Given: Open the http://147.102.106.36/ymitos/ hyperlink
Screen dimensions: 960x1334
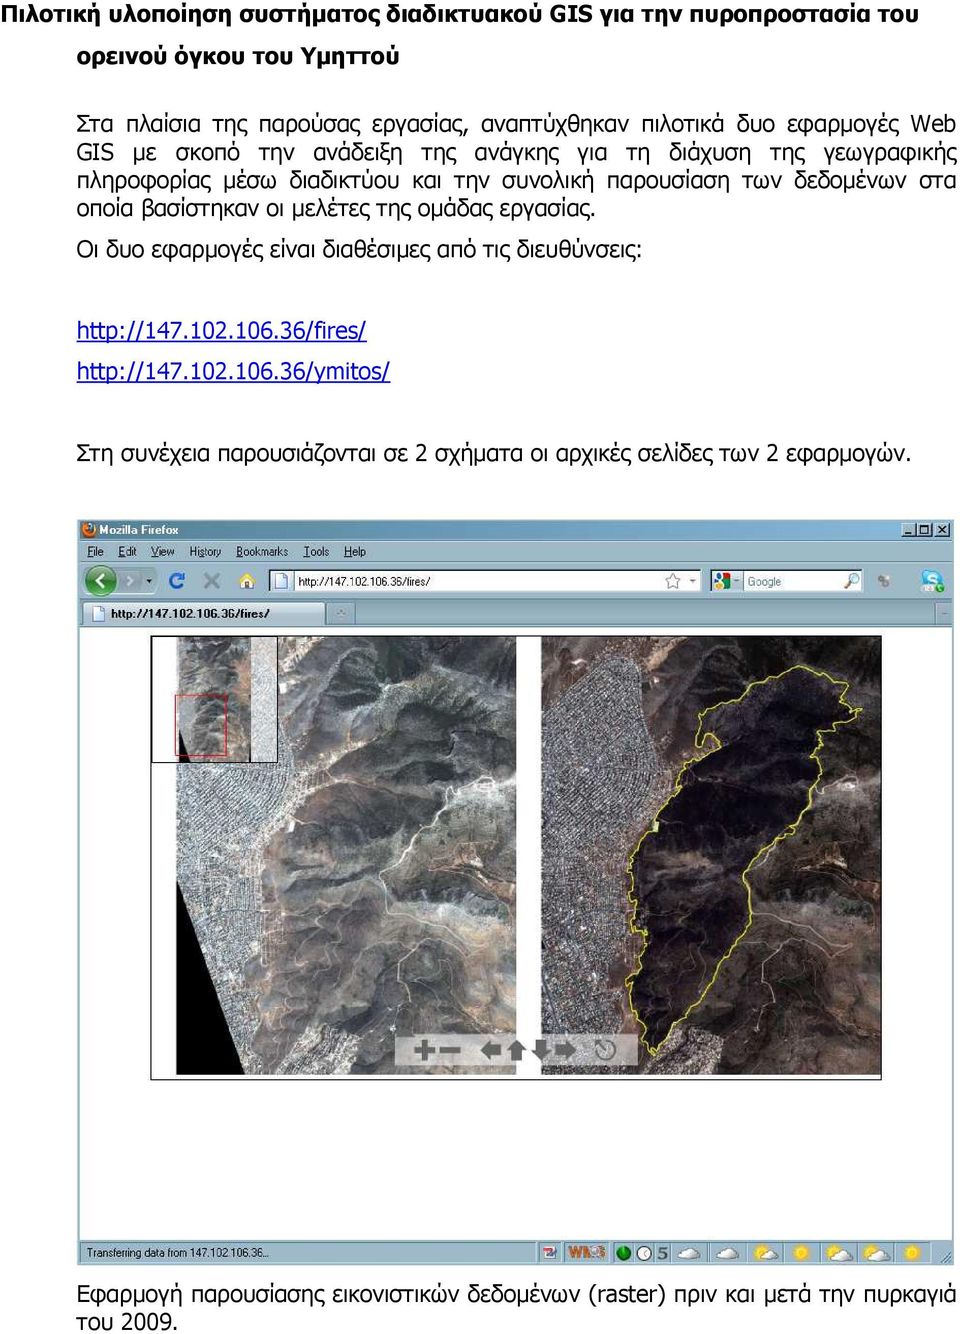Looking at the screenshot, I should pos(233,371).
